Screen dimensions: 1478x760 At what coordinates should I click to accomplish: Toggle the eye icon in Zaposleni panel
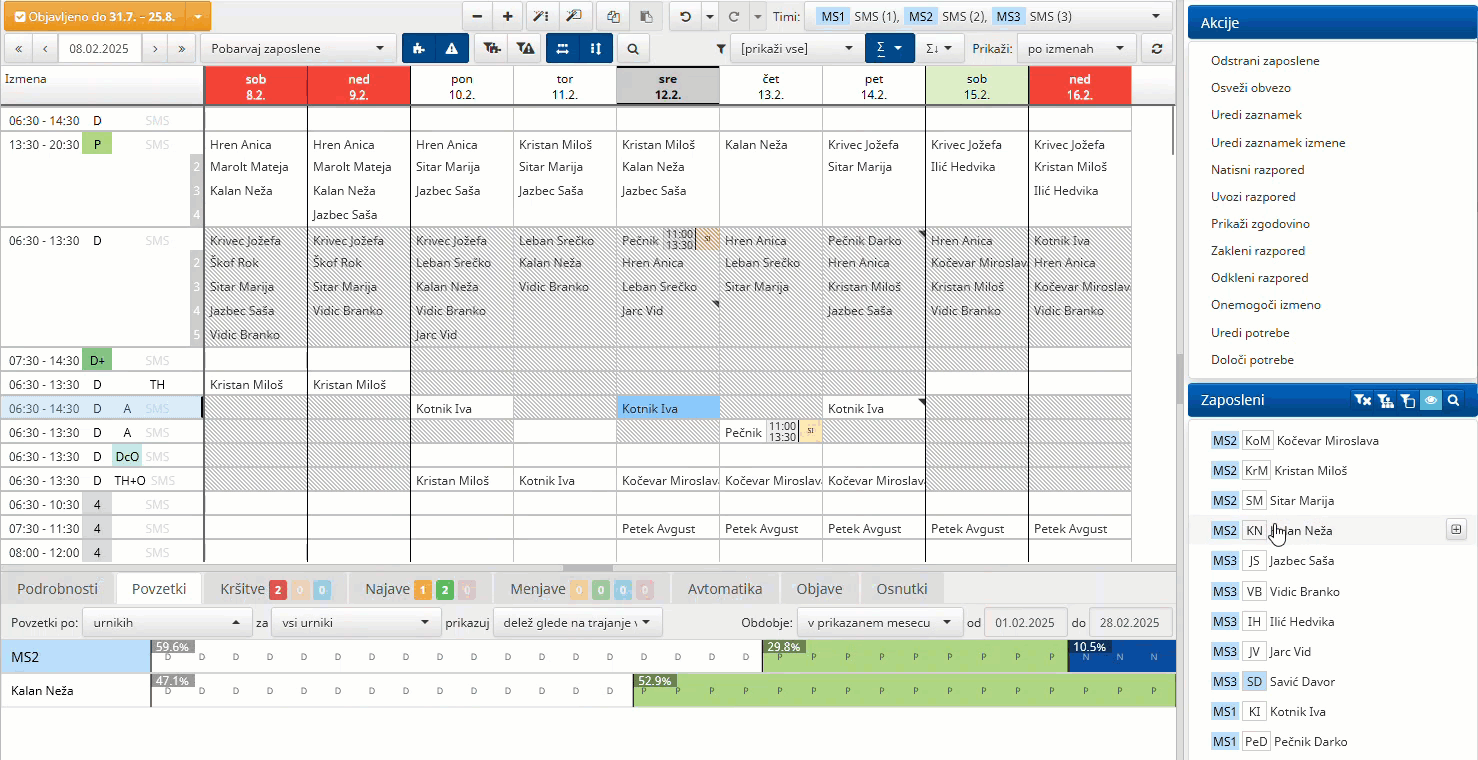coord(1431,400)
